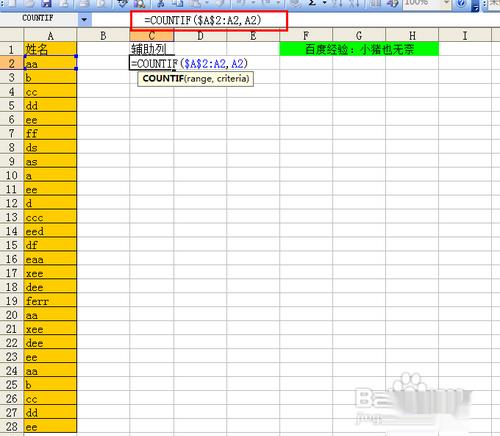Select column C header
The width and height of the screenshot is (500, 436).
coord(151,35)
